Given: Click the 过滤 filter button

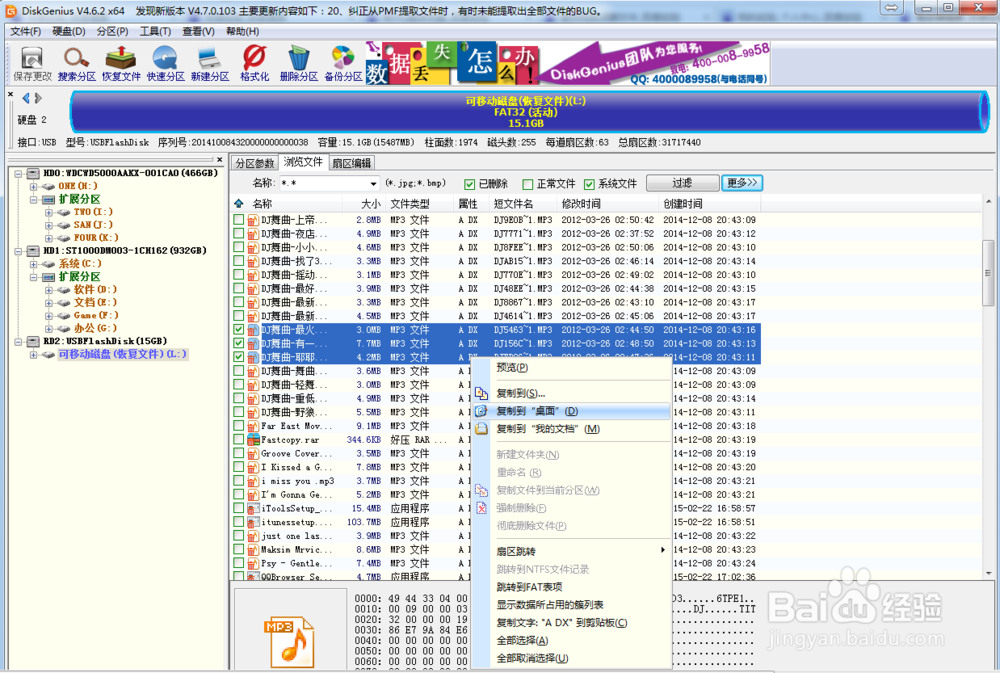Looking at the screenshot, I should (x=682, y=183).
